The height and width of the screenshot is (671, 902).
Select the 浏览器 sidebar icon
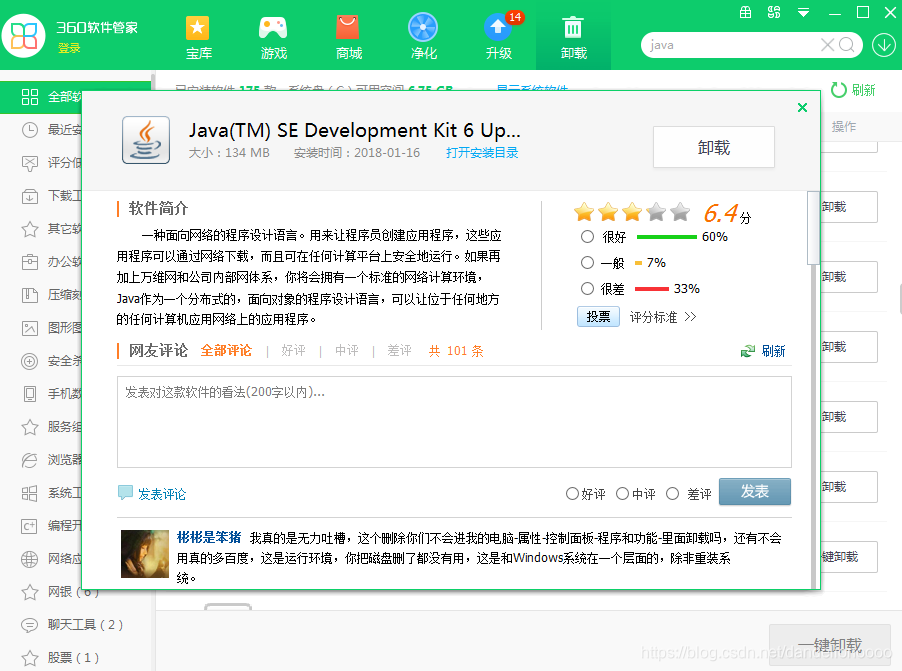30,460
